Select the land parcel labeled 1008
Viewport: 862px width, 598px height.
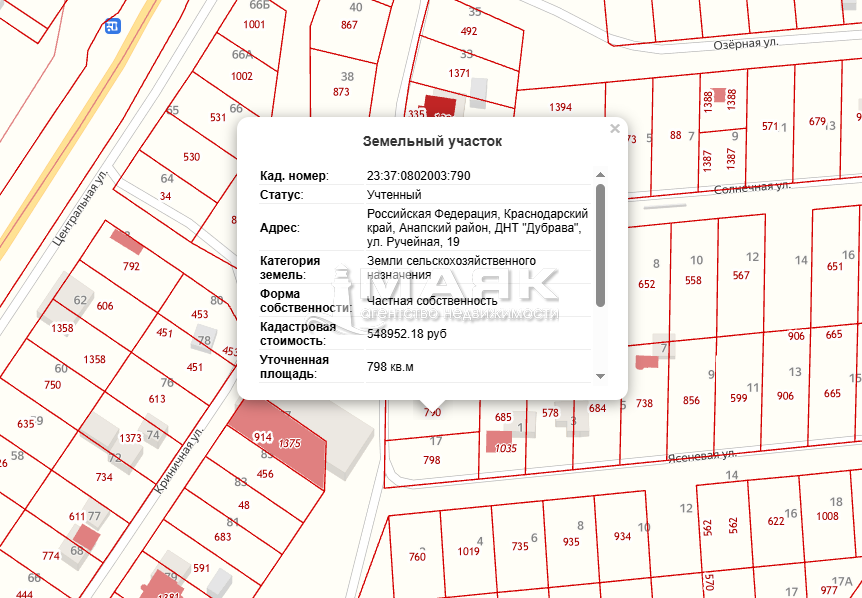coord(827,516)
